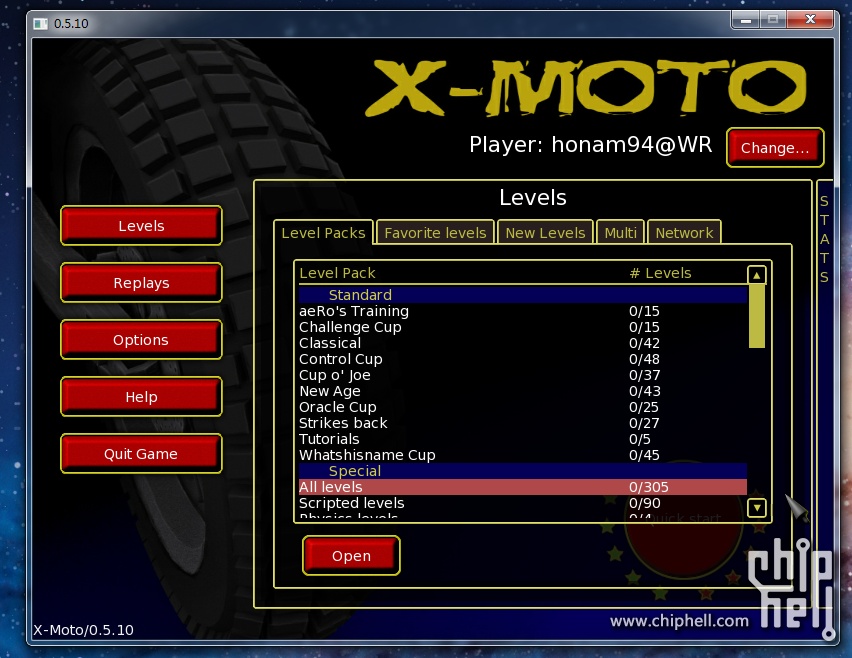Click the Standard group header
Image resolution: width=852 pixels, height=658 pixels.
(523, 294)
